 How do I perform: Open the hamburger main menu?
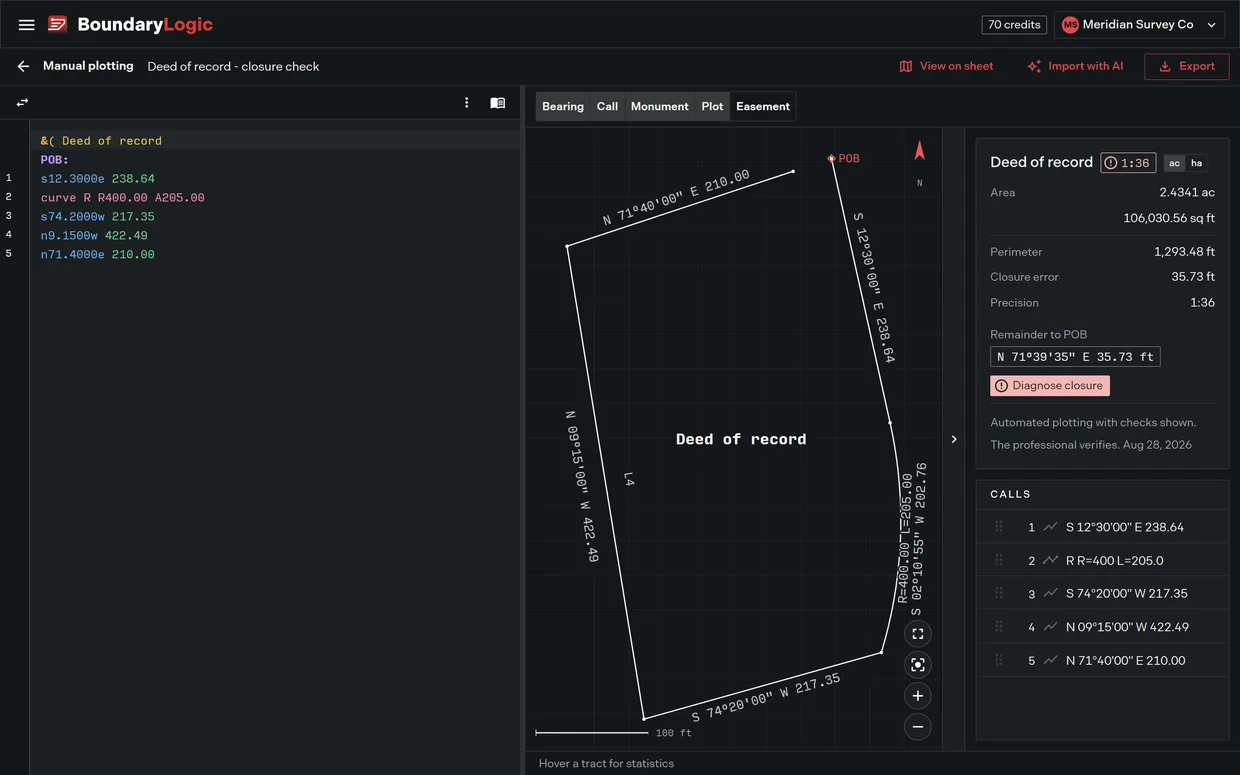click(27, 25)
